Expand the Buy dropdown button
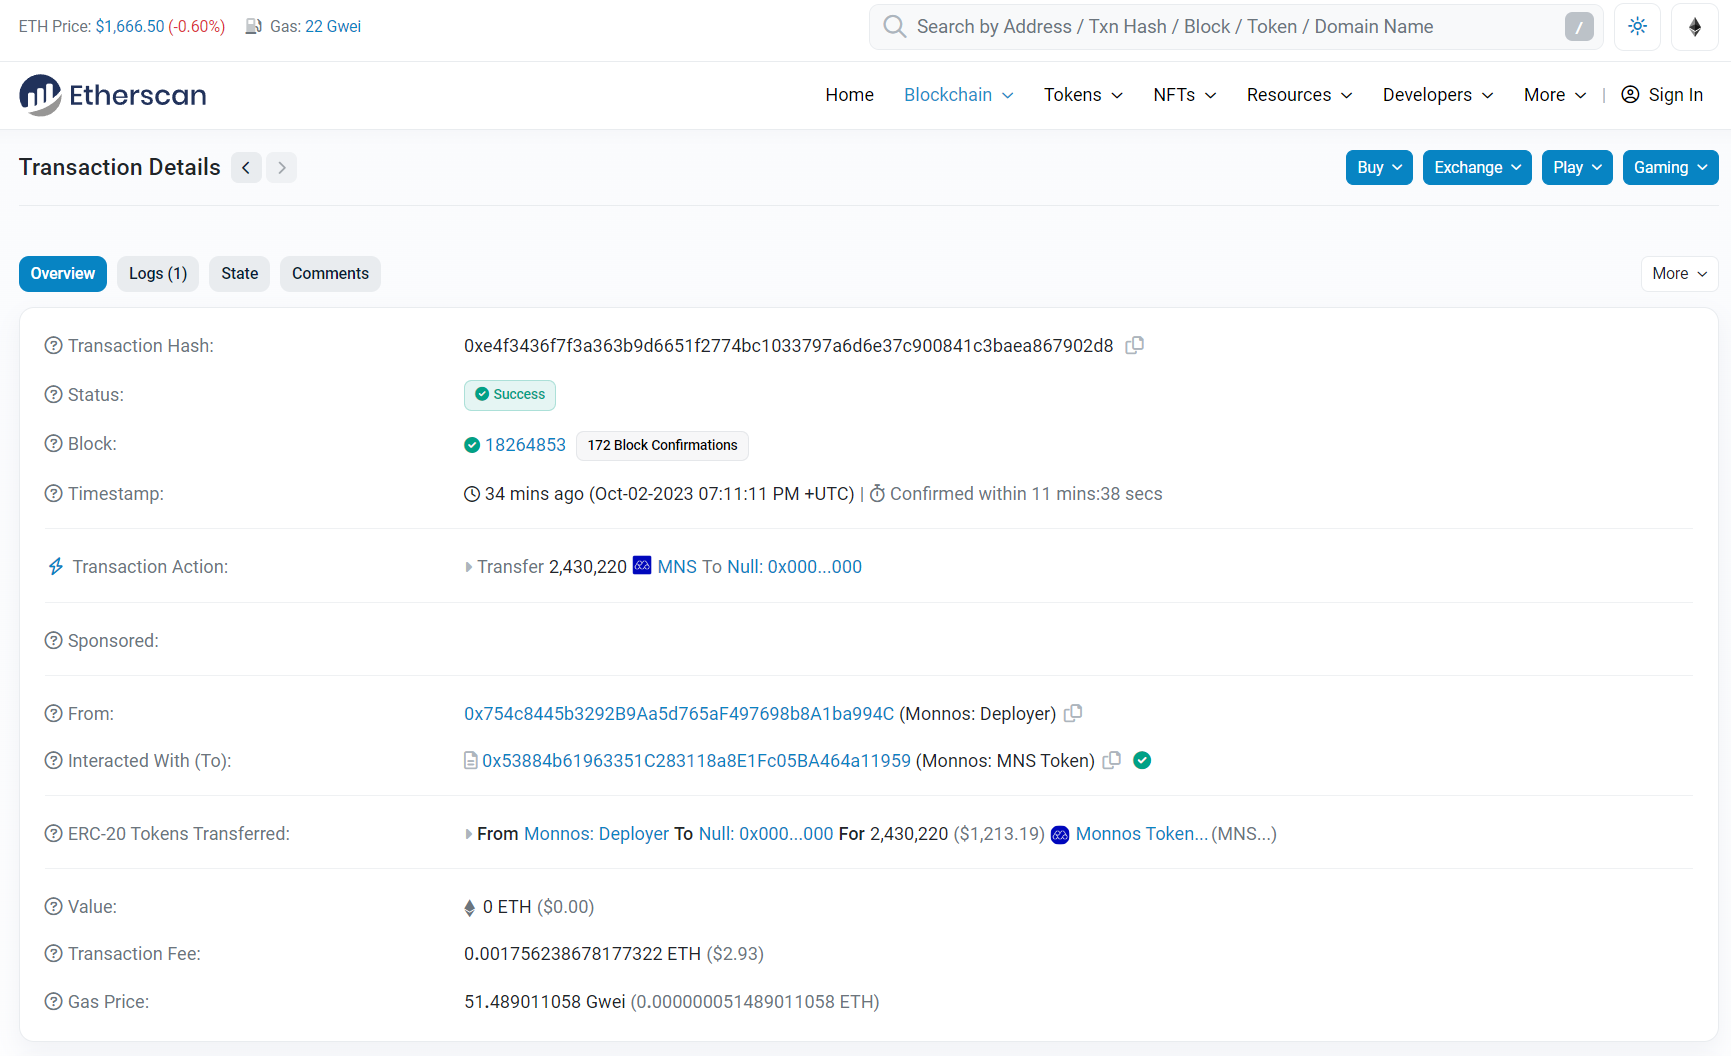The width and height of the screenshot is (1731, 1056). coord(1379,168)
